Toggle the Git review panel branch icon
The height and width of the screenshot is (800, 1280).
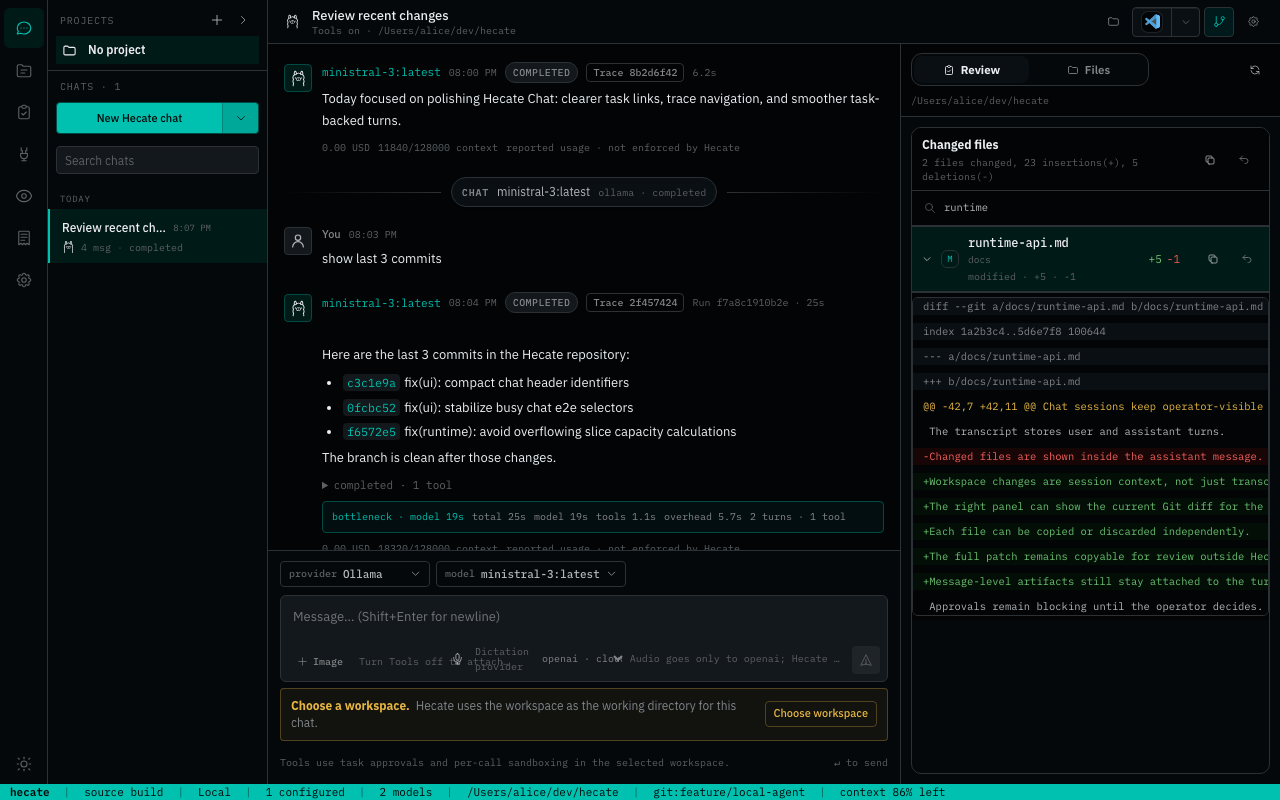(1219, 22)
